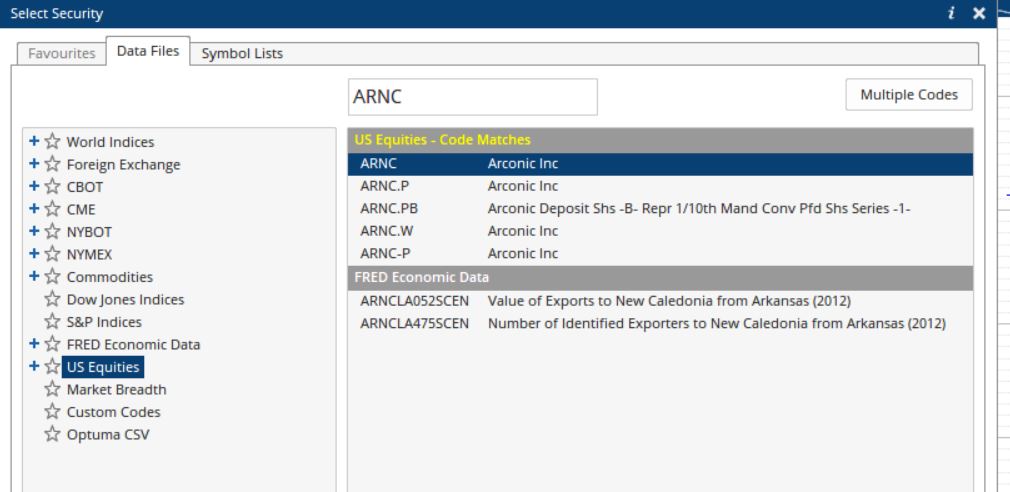The height and width of the screenshot is (492, 1010).
Task: Star the S&P Indices entry
Action: click(52, 321)
